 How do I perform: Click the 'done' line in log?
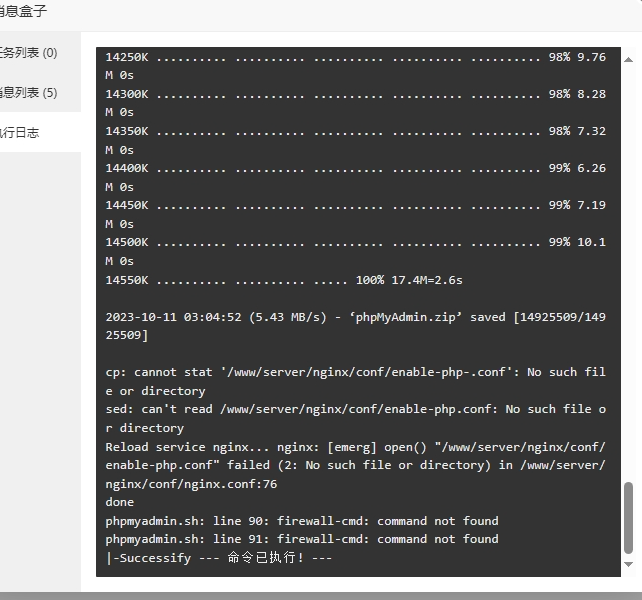click(x=120, y=502)
